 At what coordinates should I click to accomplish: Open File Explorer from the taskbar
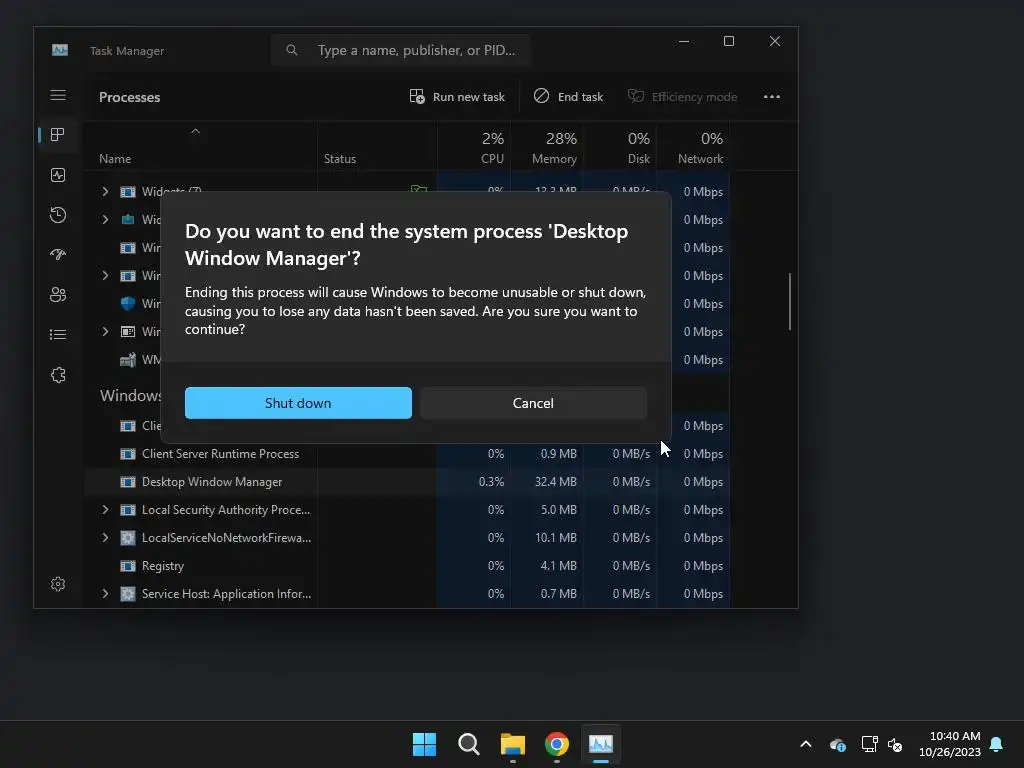tap(513, 744)
